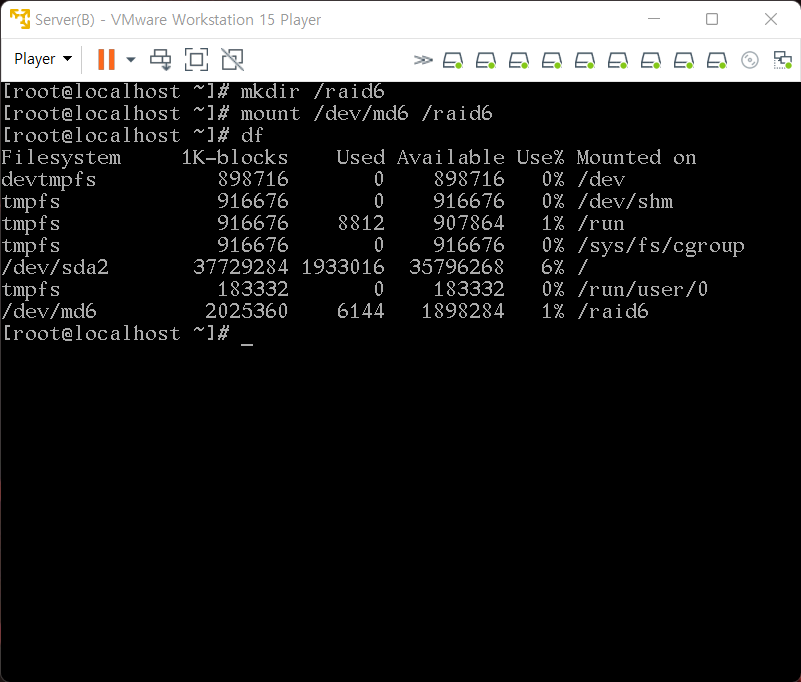The image size is (801, 682).
Task: Click the VMware logo in title bar
Action: [x=20, y=19]
